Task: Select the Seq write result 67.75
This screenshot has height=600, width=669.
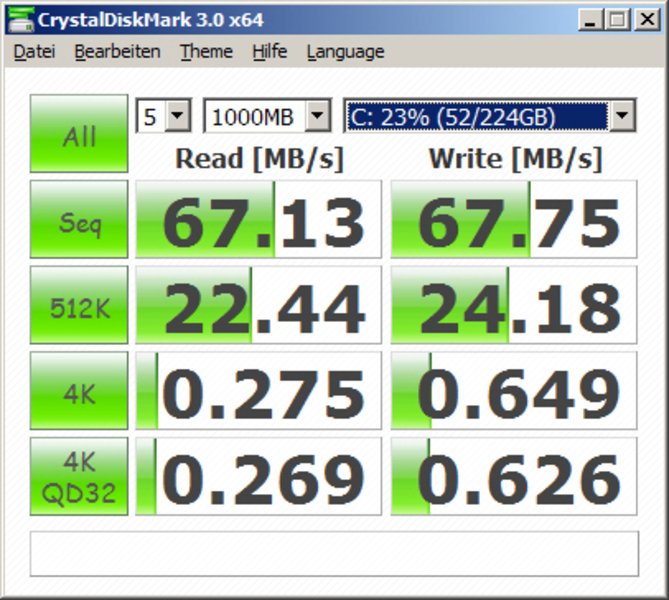Action: [x=514, y=219]
